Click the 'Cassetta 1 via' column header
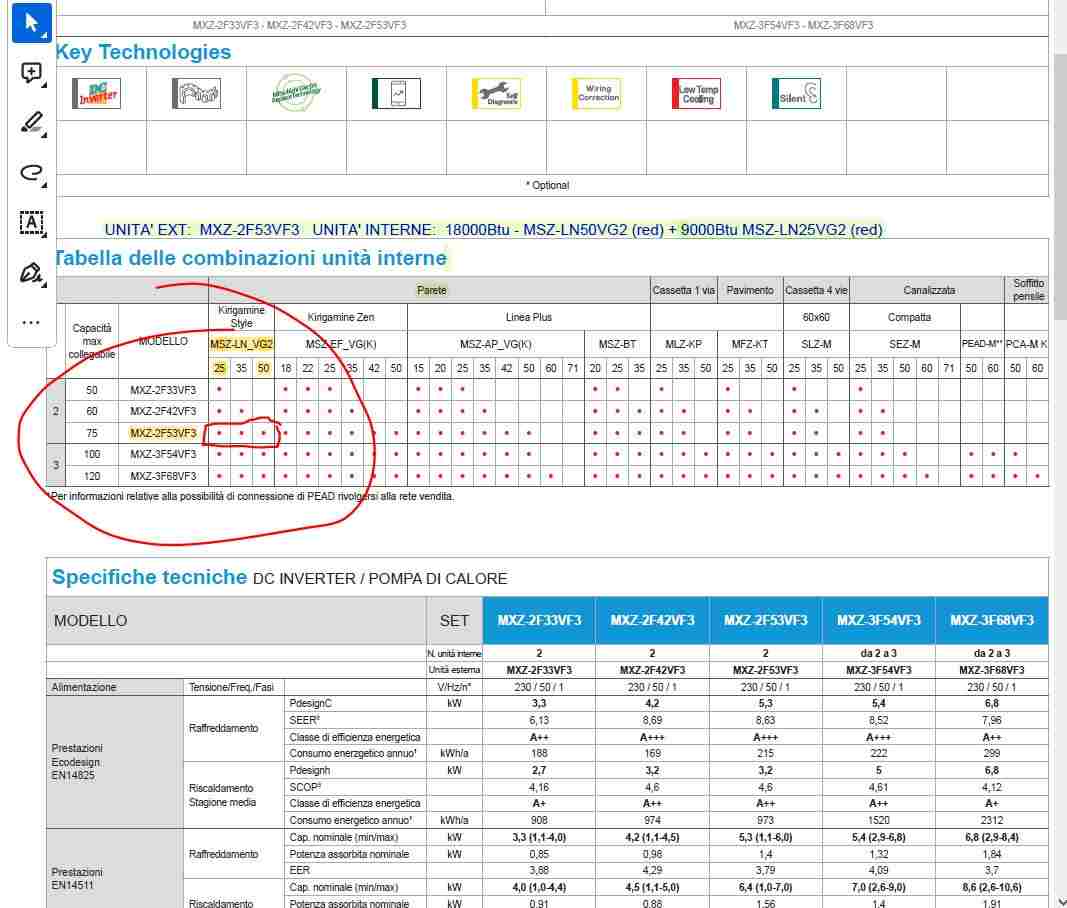The image size is (1067, 908). [x=683, y=291]
